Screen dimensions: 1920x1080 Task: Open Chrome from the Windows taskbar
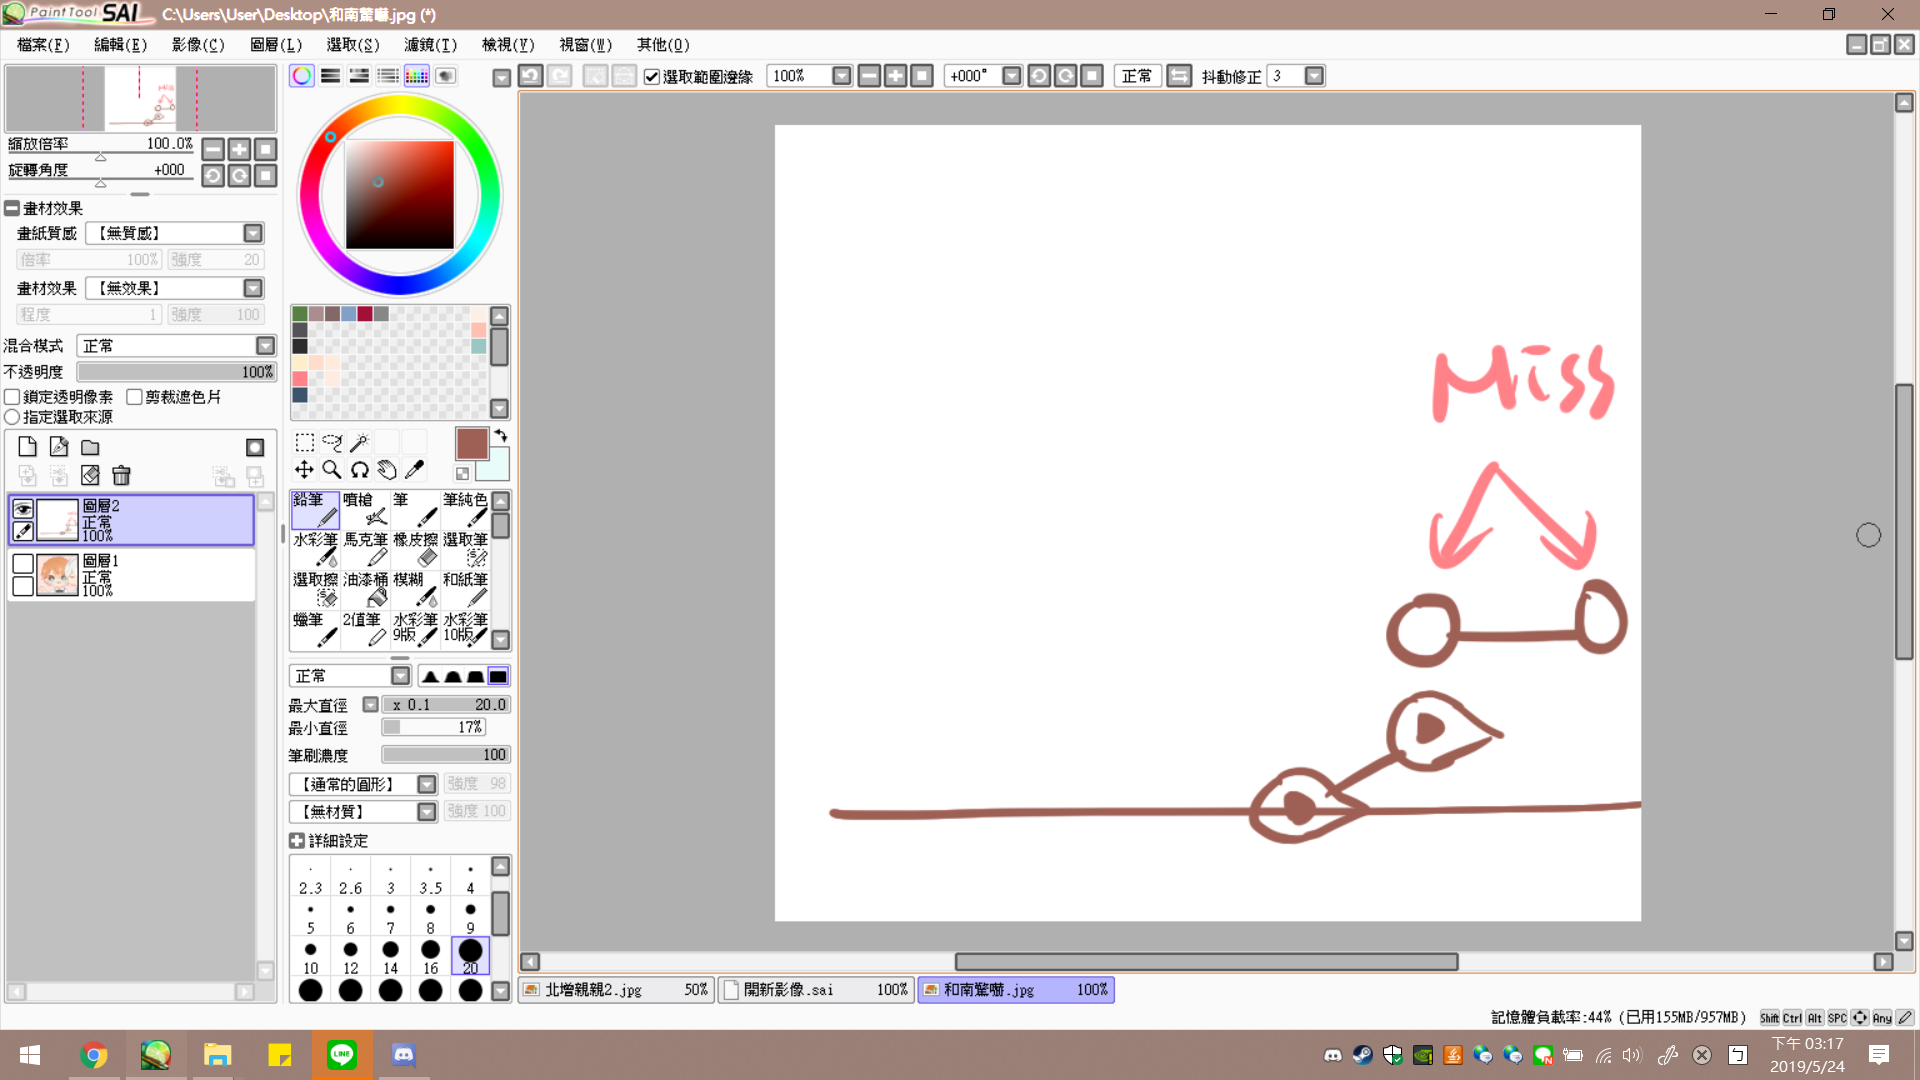click(93, 1055)
